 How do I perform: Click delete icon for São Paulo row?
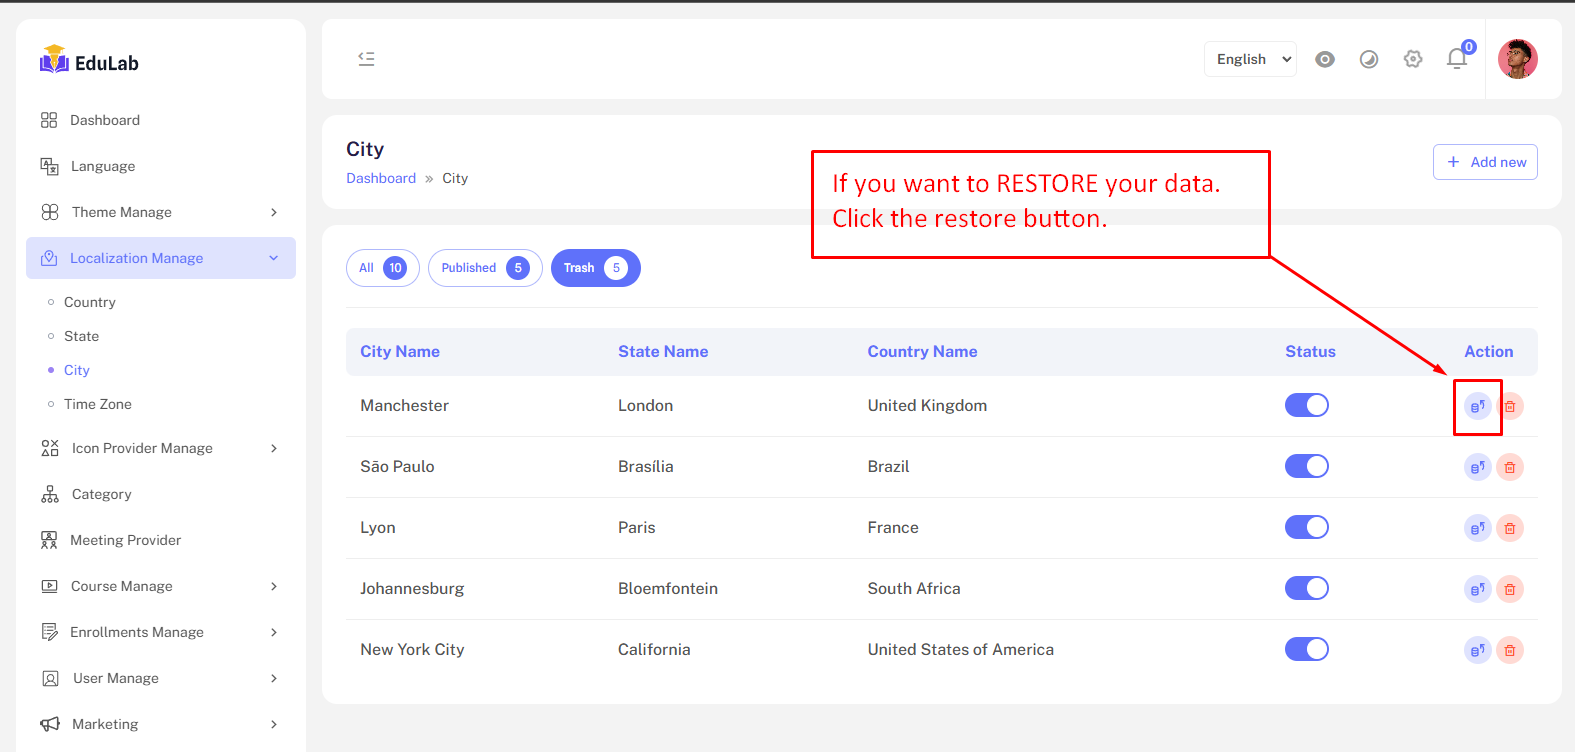pyautogui.click(x=1510, y=467)
